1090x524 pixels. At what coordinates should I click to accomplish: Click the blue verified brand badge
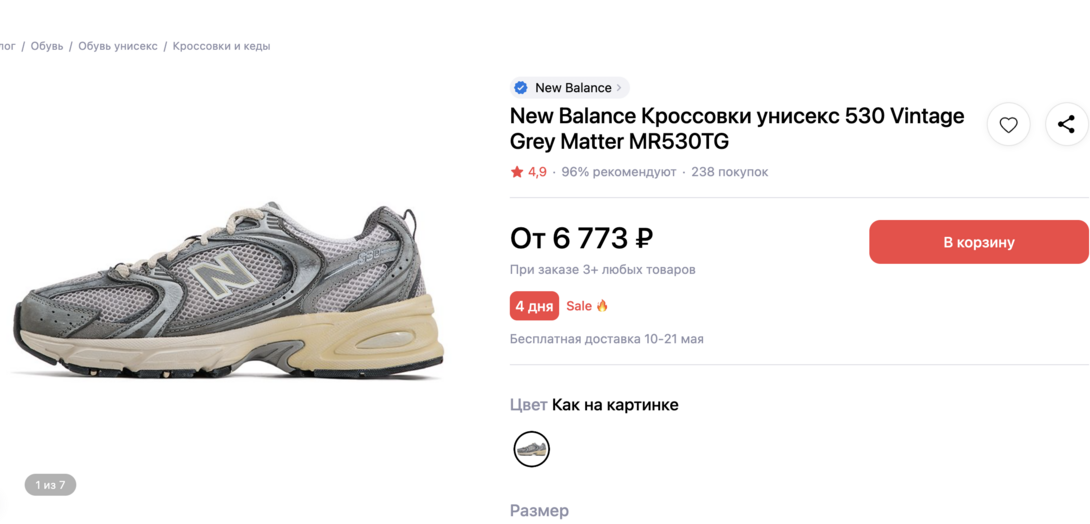[x=521, y=88]
